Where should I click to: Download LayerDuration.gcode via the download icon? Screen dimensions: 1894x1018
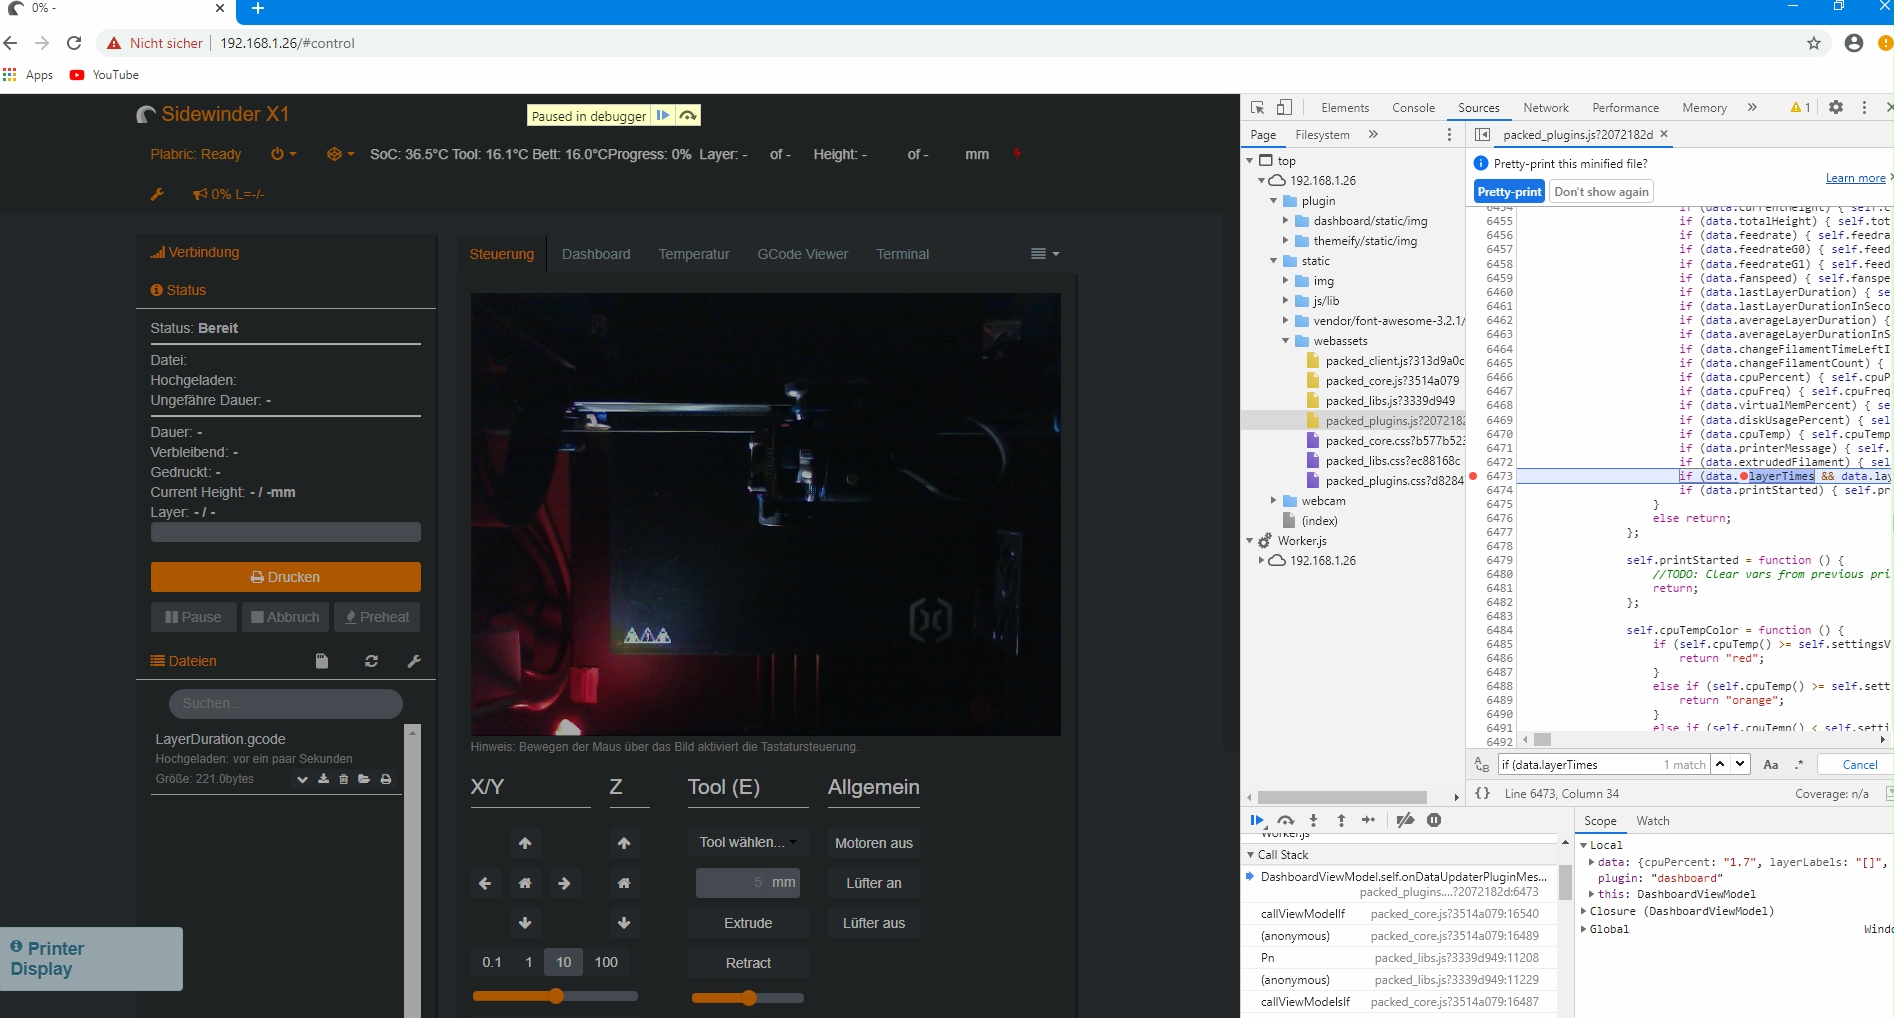click(x=323, y=780)
